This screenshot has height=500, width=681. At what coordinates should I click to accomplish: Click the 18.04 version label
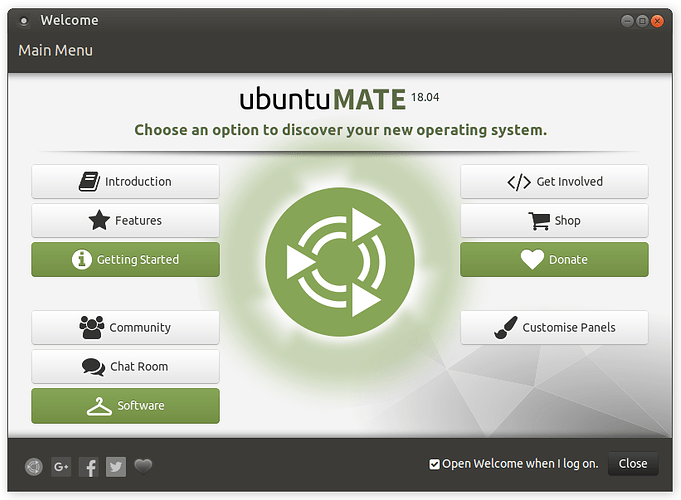click(x=425, y=97)
